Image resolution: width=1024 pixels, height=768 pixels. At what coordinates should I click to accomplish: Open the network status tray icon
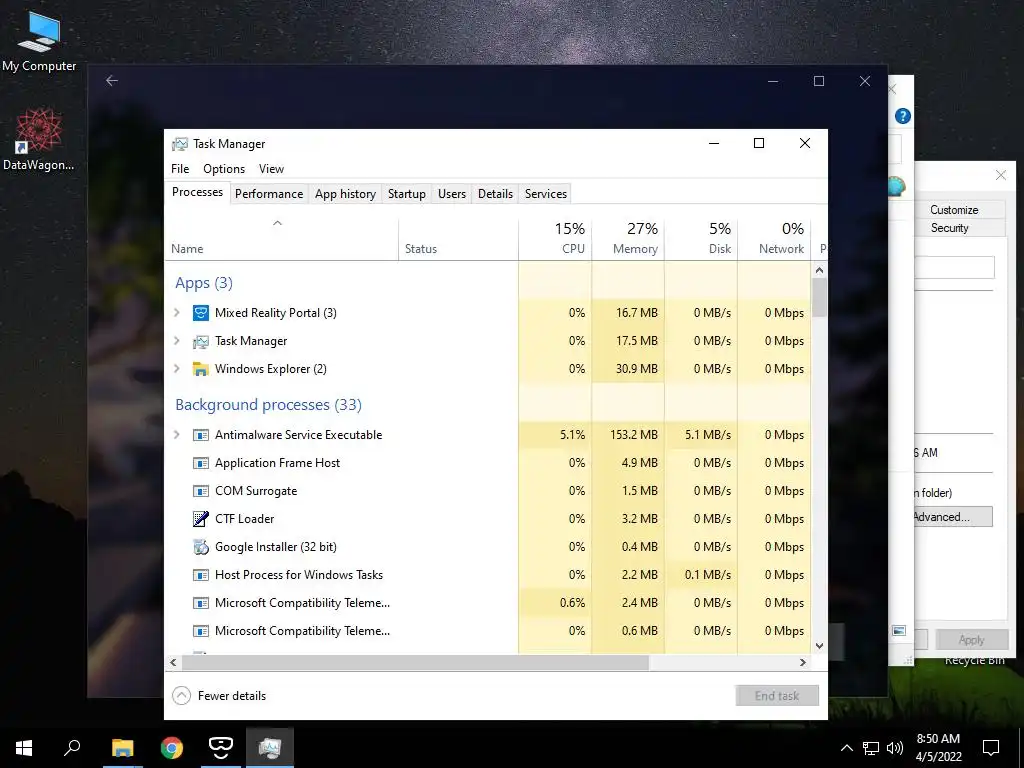pos(871,748)
